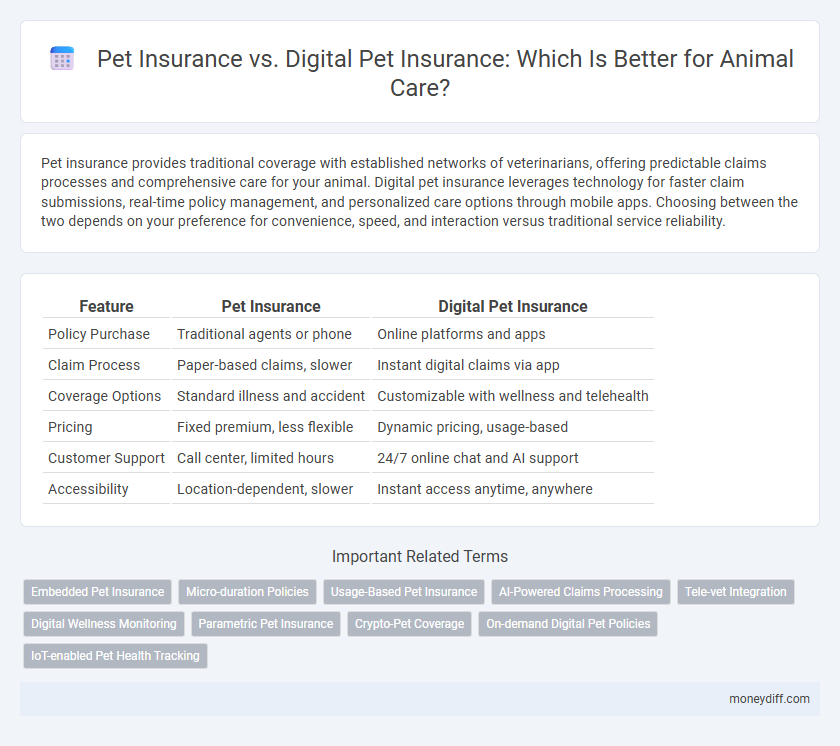Select the 'Crypto-Pet Coverage' term

409,623
